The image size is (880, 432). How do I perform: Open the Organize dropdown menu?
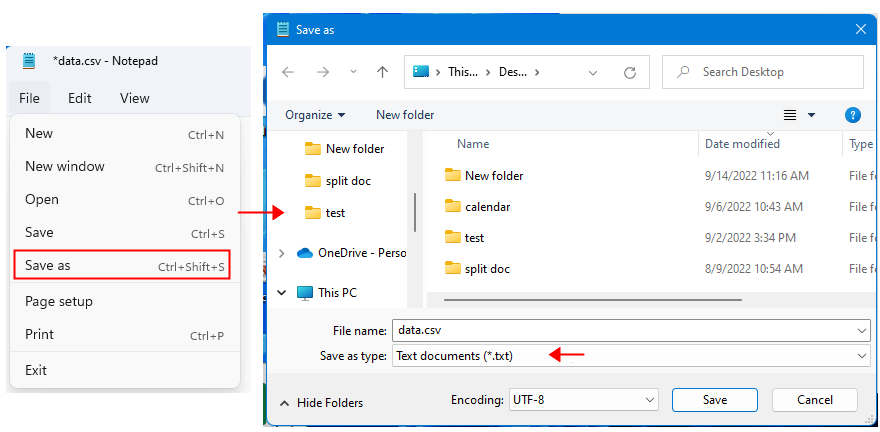click(x=315, y=115)
